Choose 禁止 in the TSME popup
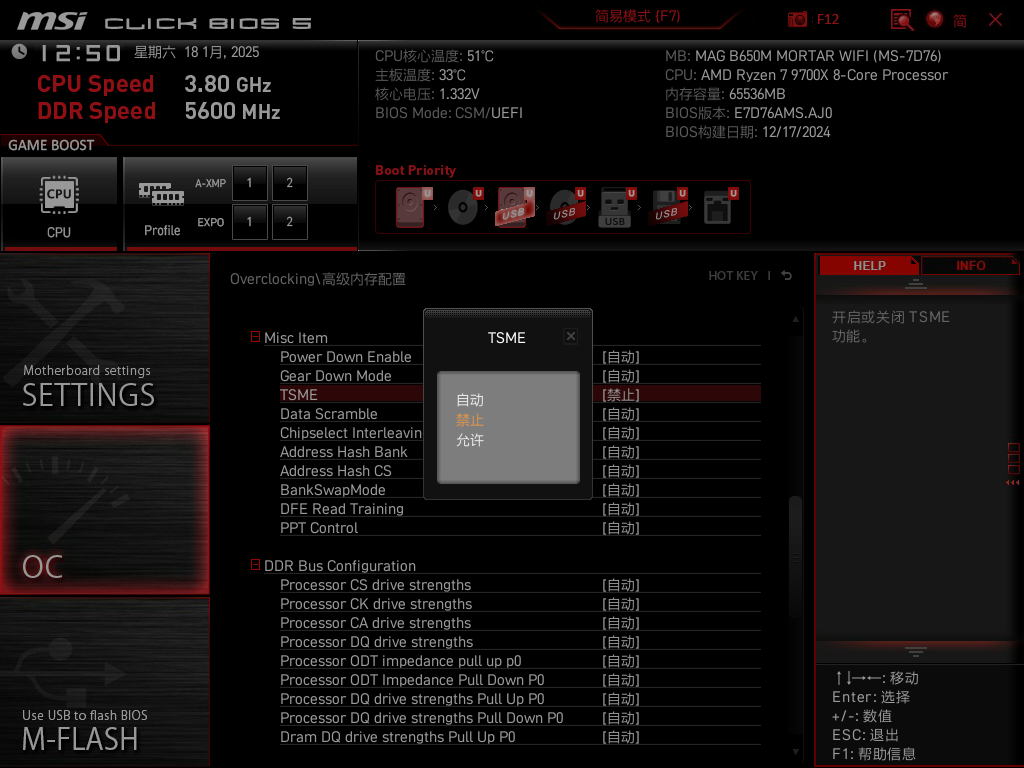This screenshot has height=768, width=1024. pos(470,420)
